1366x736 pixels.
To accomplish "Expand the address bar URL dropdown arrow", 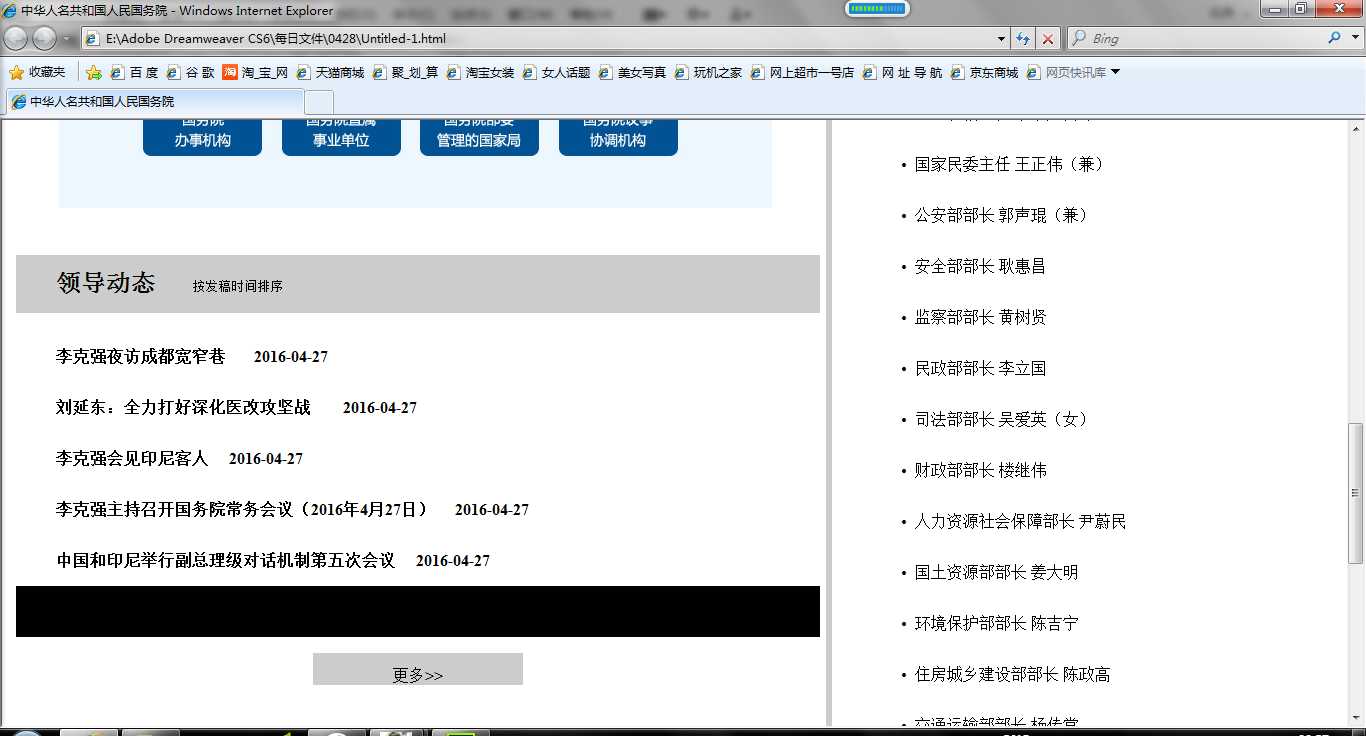I will point(1002,39).
